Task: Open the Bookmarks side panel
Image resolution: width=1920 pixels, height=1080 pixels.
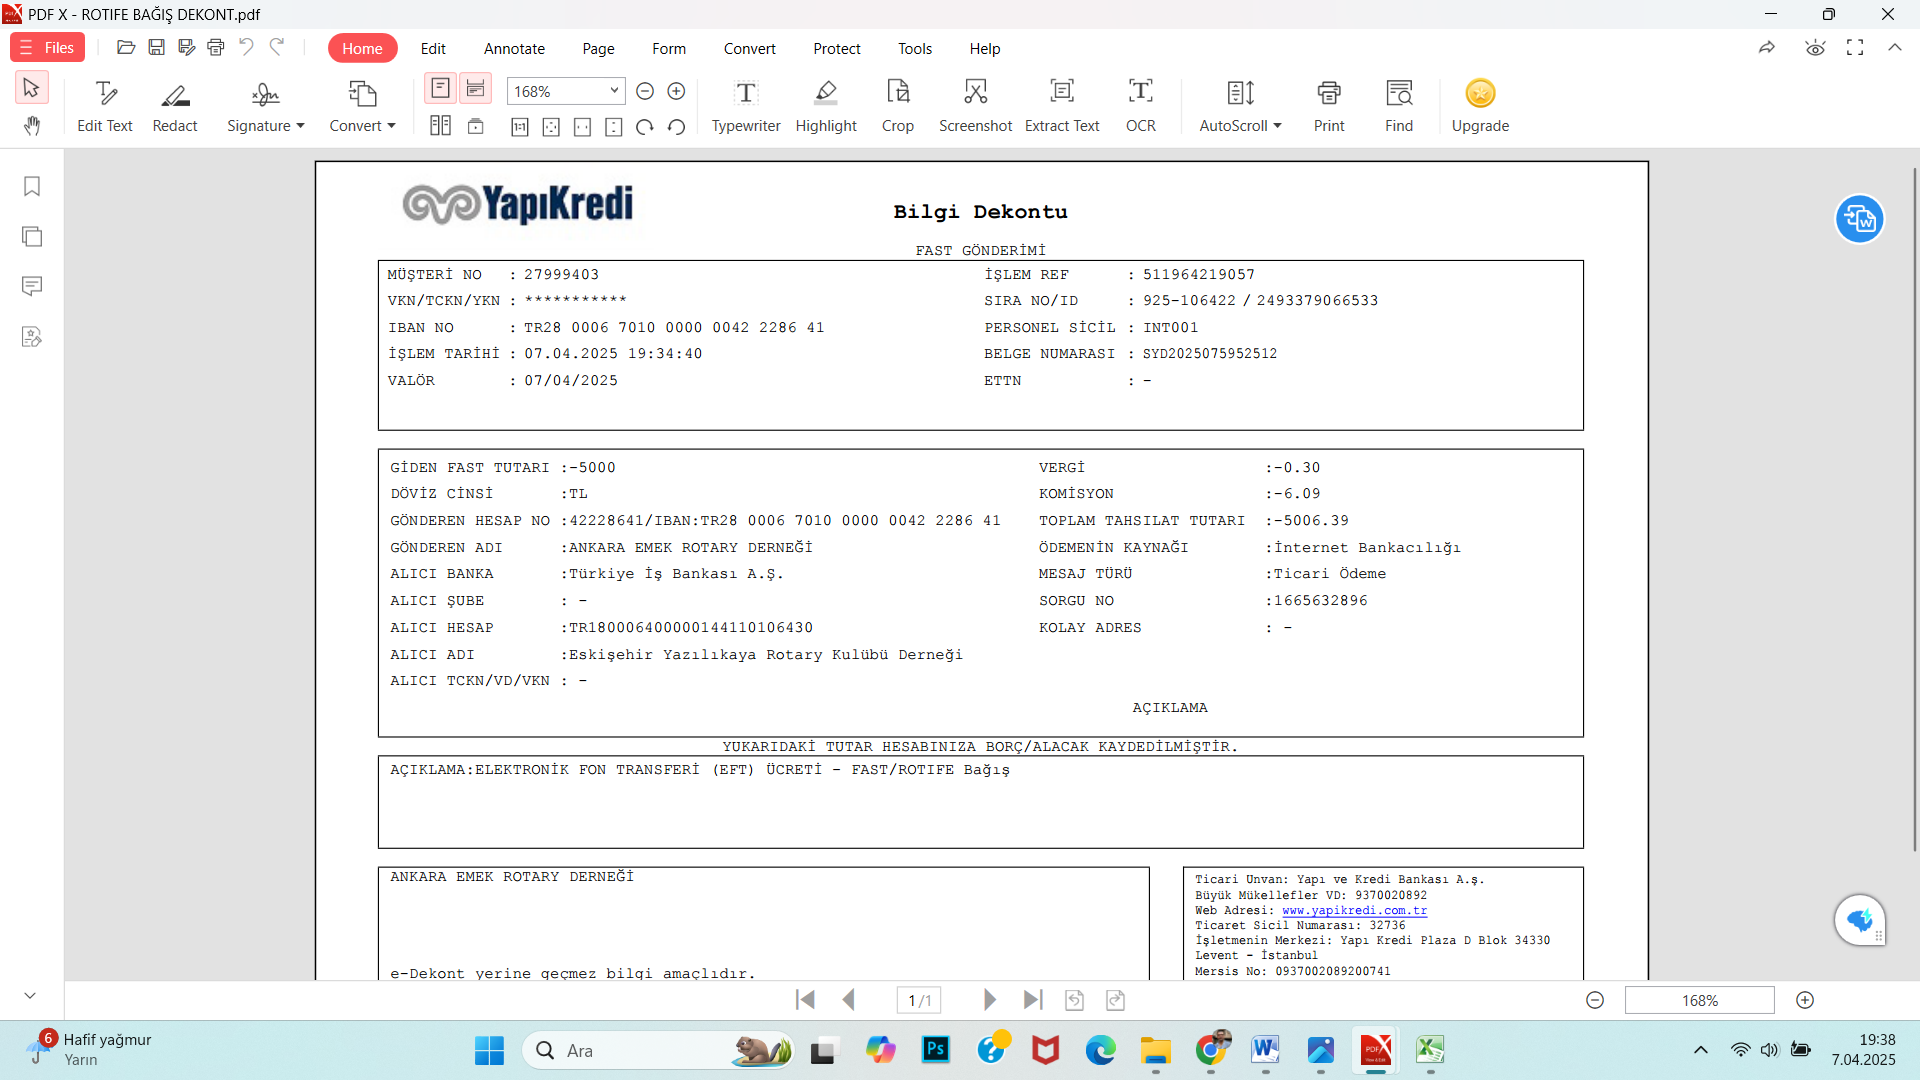Action: pyautogui.click(x=32, y=187)
